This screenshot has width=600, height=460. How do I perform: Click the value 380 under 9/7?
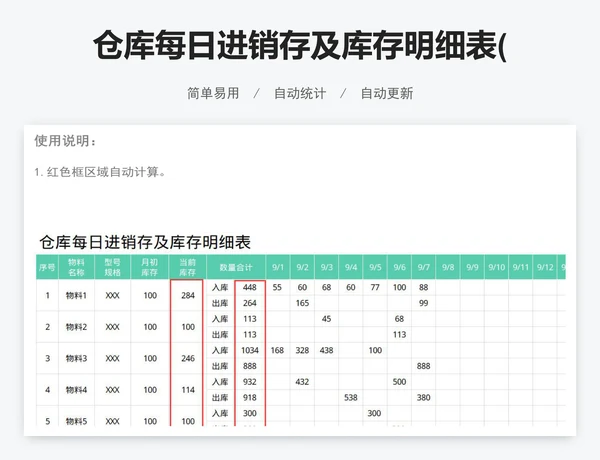click(424, 397)
